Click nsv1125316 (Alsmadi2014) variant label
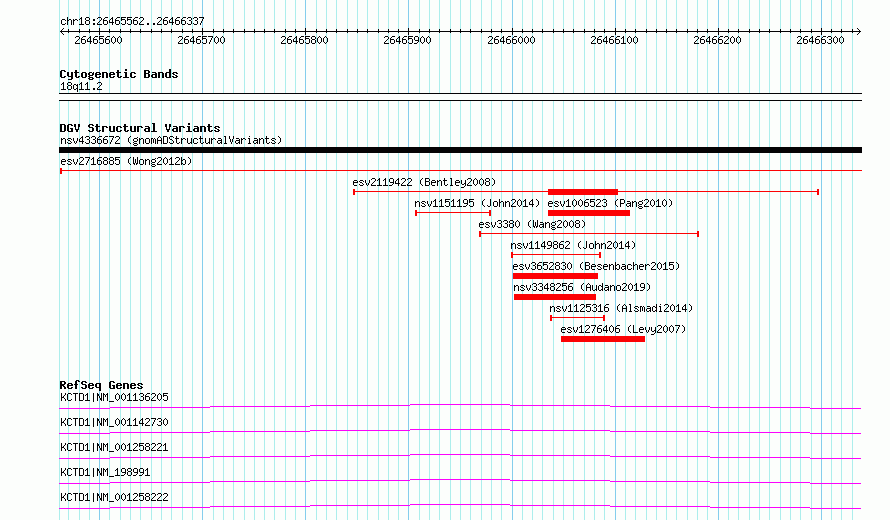Image resolution: width=890 pixels, height=520 pixels. tap(621, 308)
